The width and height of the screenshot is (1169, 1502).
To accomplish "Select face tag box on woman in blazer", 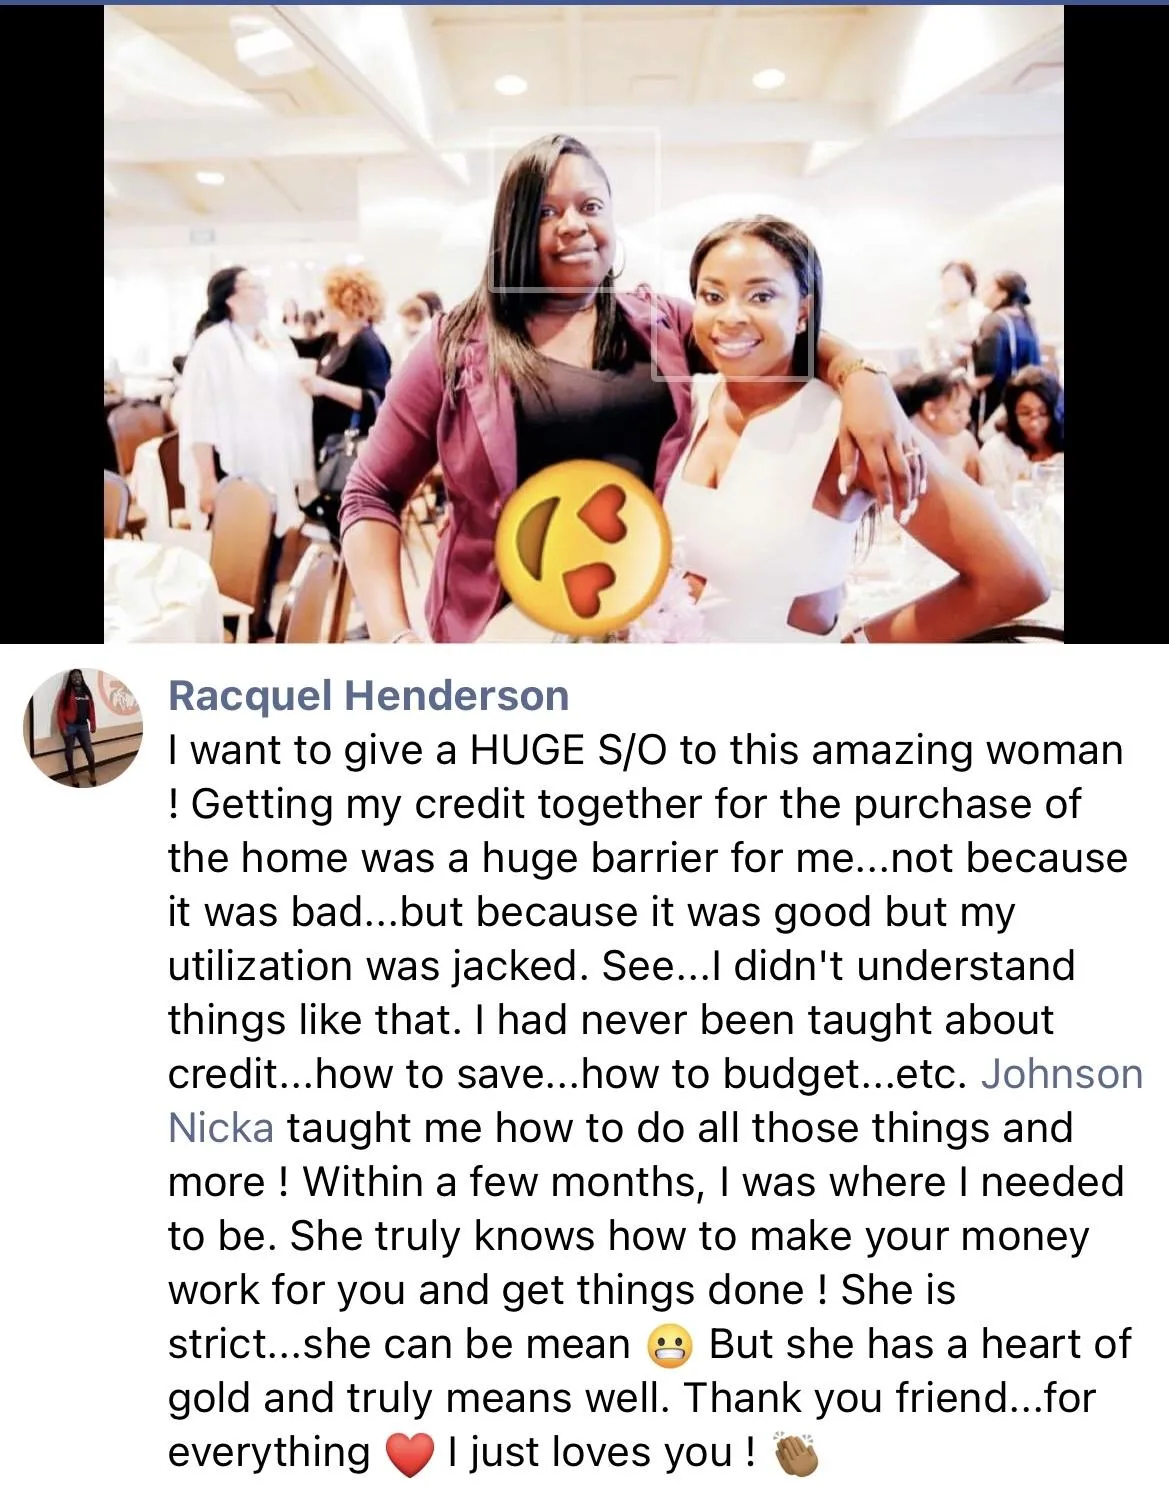I will 573,210.
